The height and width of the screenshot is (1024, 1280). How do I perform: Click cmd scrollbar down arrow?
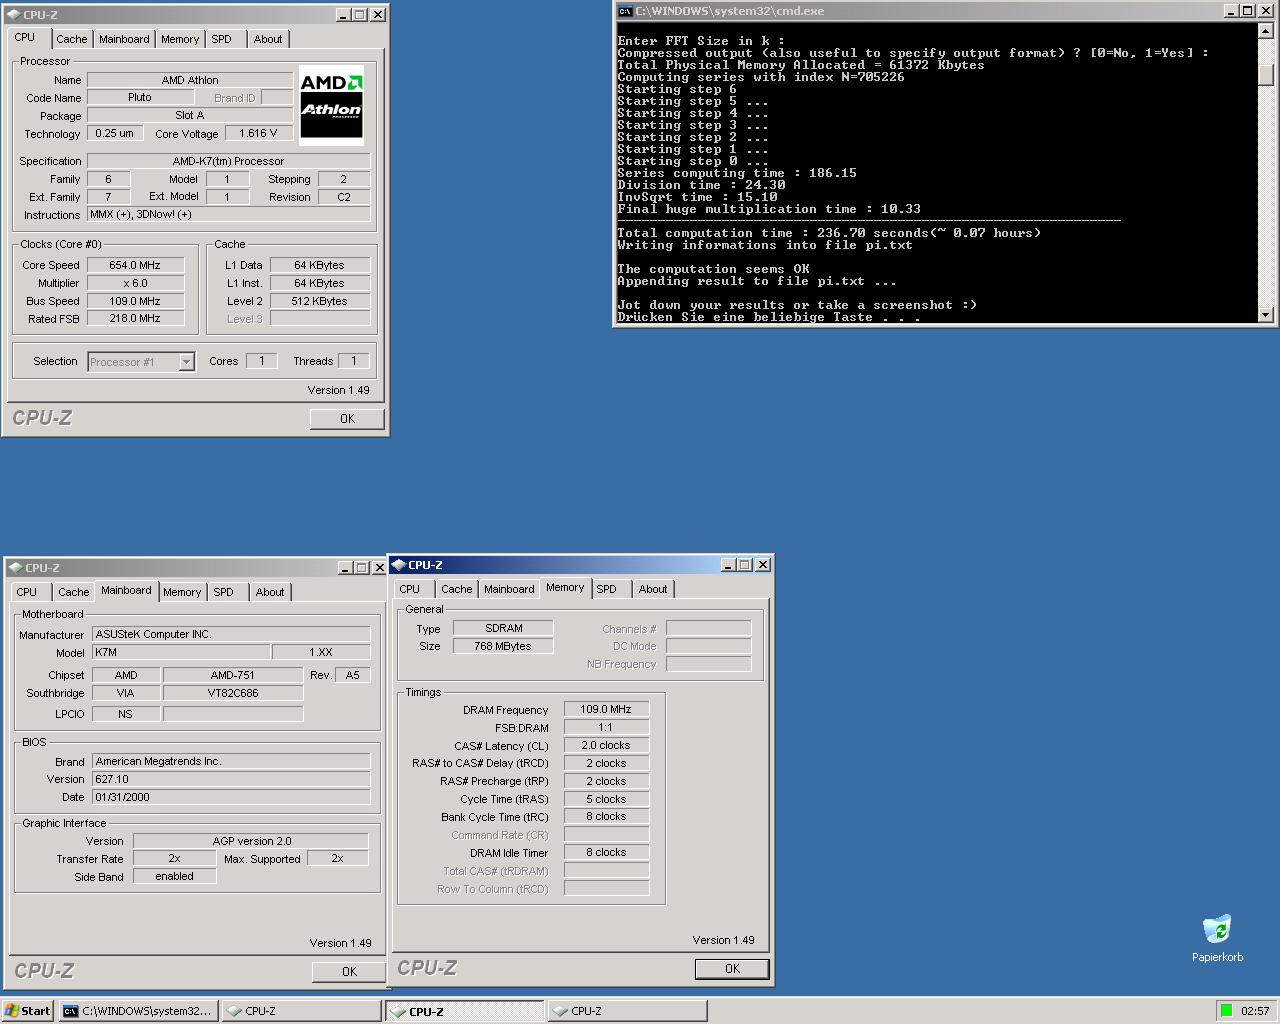coord(1265,314)
